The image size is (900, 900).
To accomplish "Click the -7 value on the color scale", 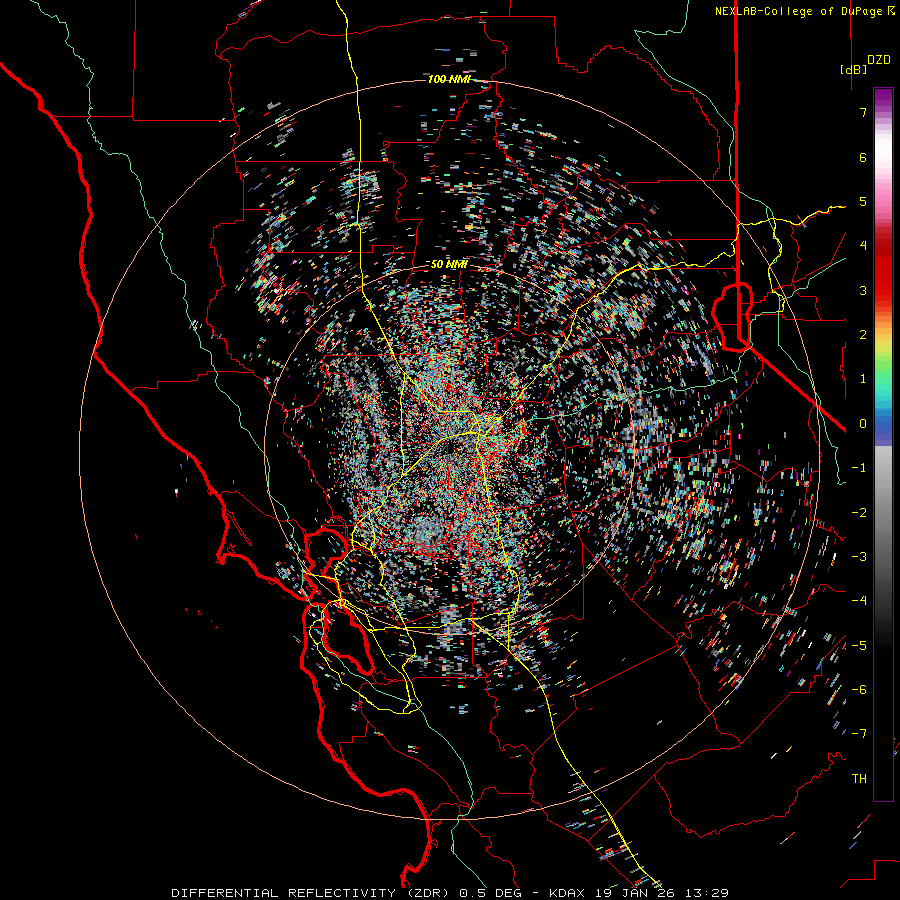I will 859,734.
